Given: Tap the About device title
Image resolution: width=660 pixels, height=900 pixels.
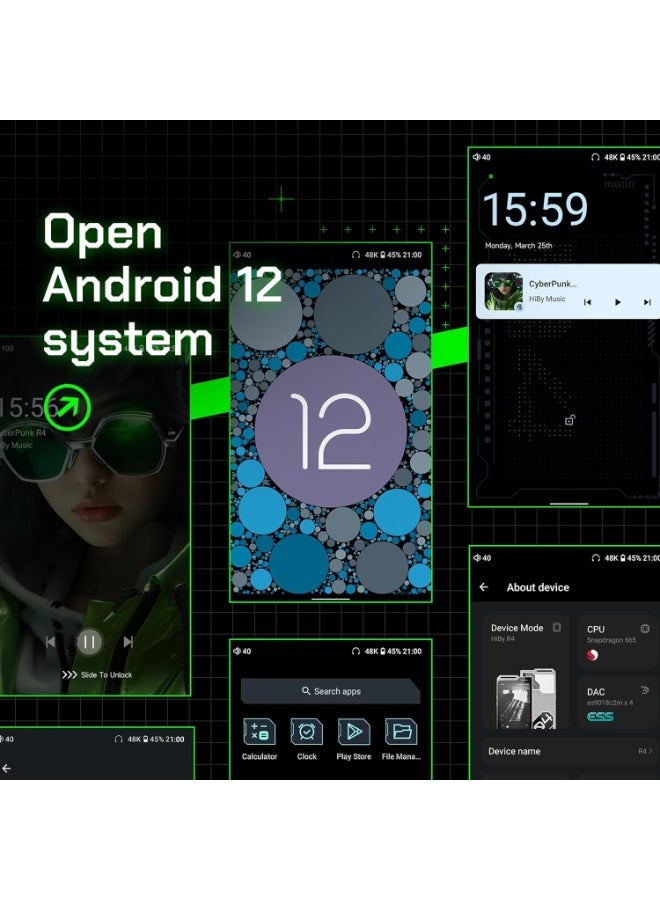Looking at the screenshot, I should tap(538, 587).
